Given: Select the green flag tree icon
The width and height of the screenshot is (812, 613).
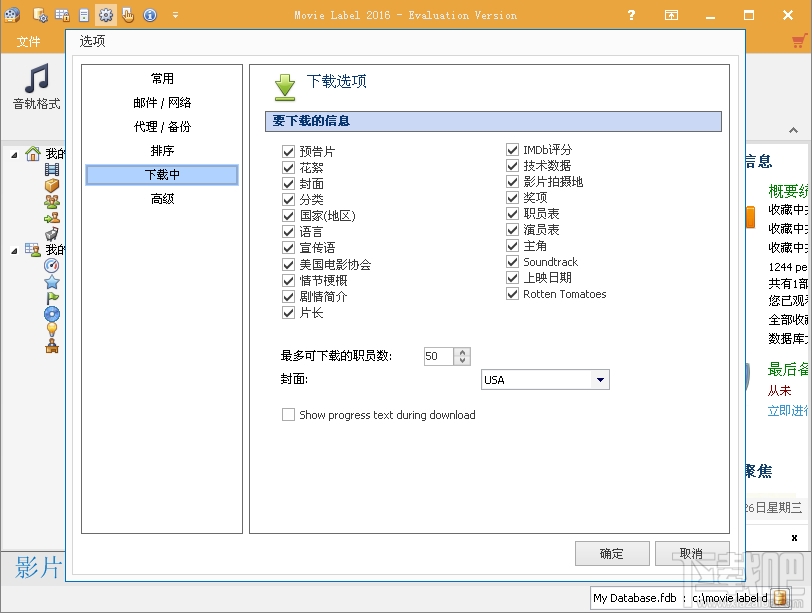Looking at the screenshot, I should (x=52, y=298).
